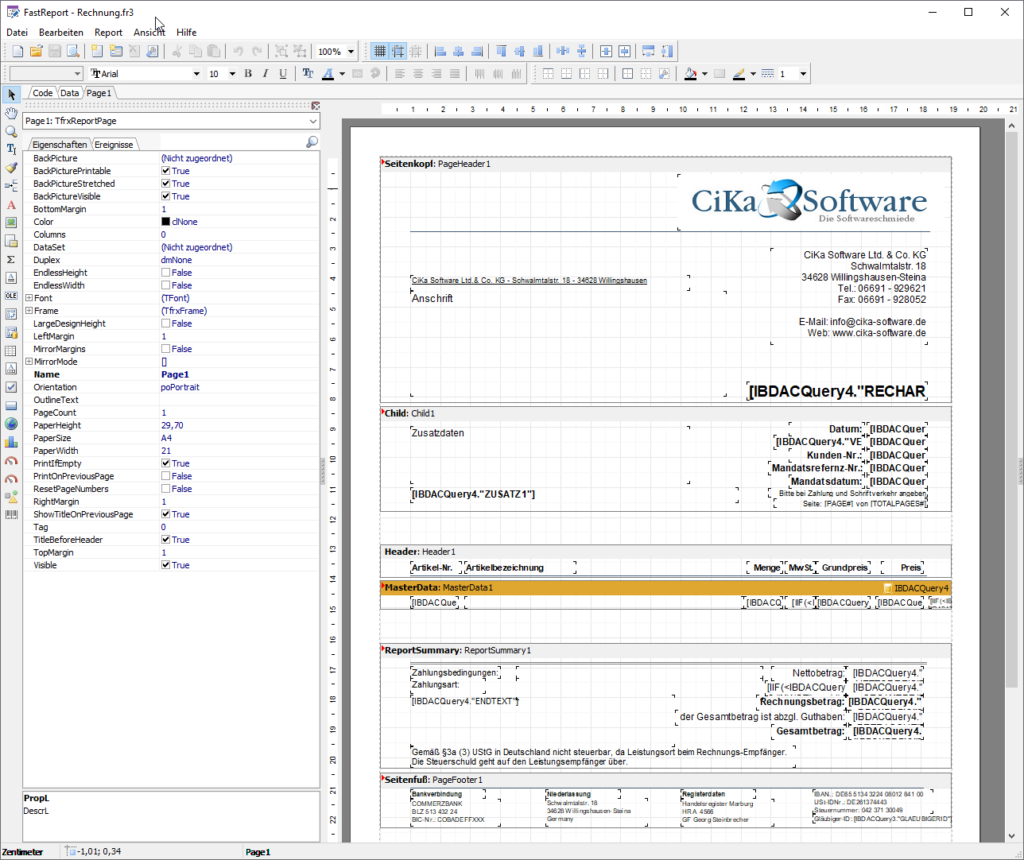The image size is (1024, 860).
Task: Open the Hilfe menu
Action: pyautogui.click(x=186, y=32)
